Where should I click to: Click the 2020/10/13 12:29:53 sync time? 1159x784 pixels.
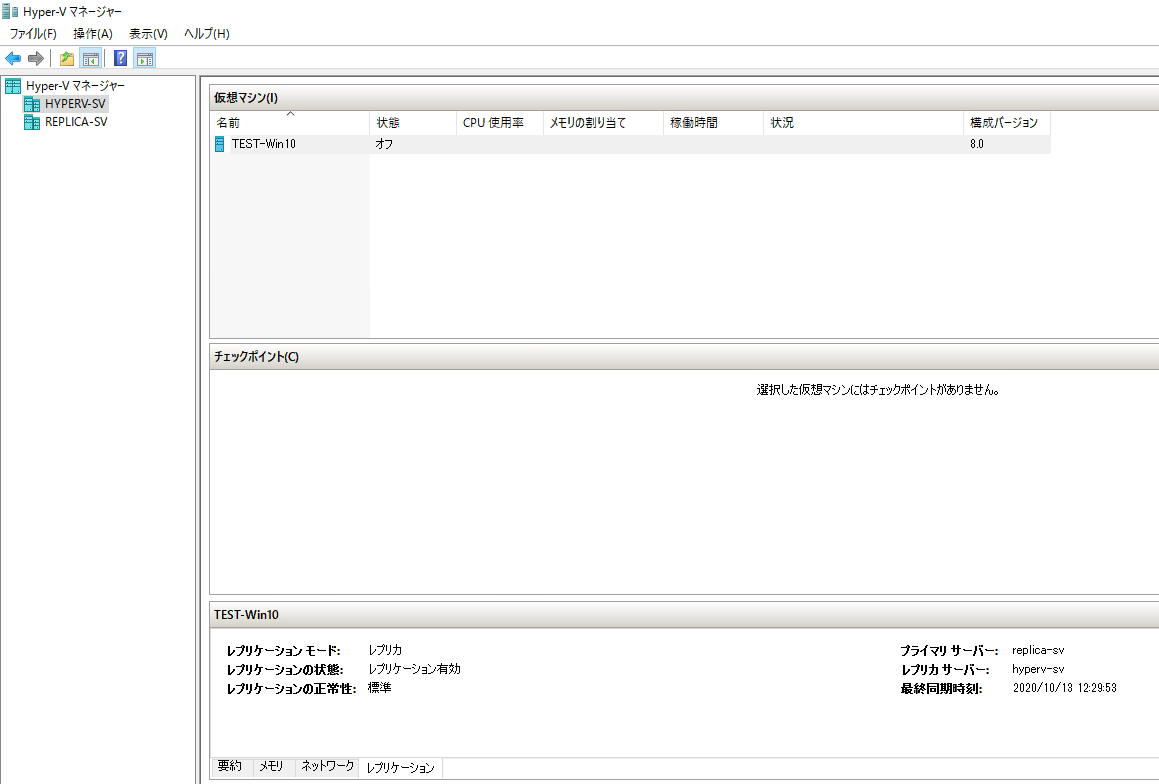(1064, 688)
